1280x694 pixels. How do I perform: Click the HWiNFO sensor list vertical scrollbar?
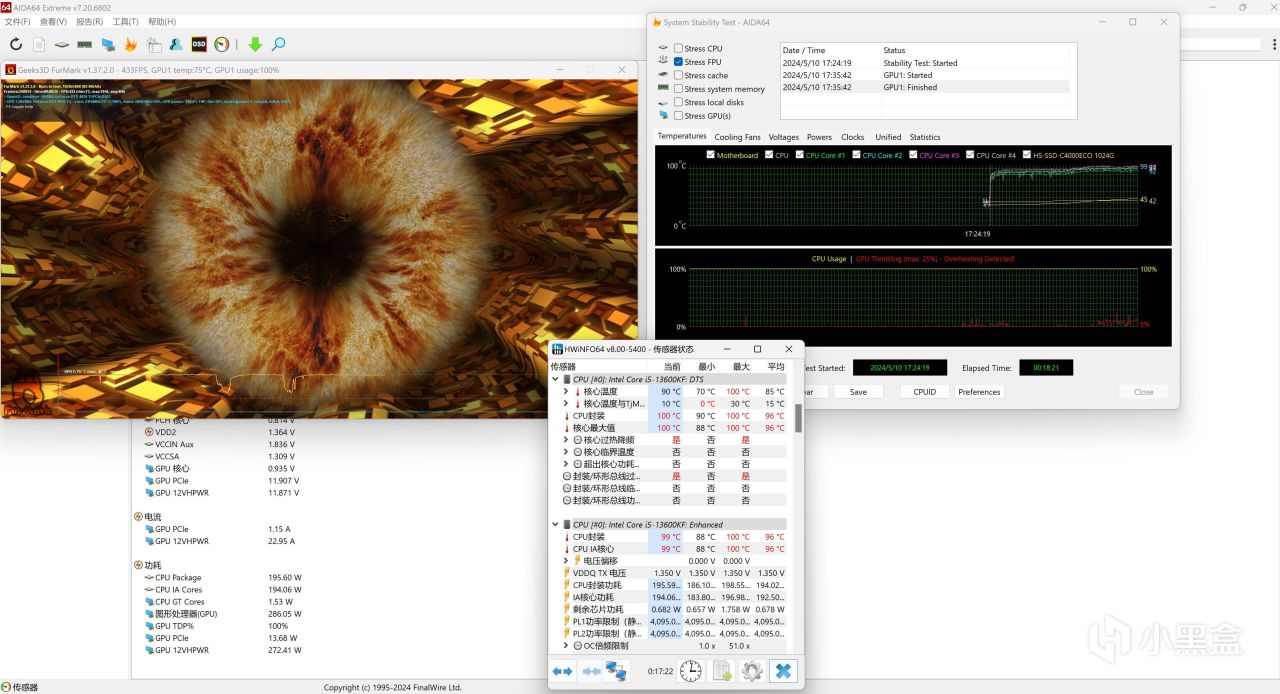click(x=798, y=418)
